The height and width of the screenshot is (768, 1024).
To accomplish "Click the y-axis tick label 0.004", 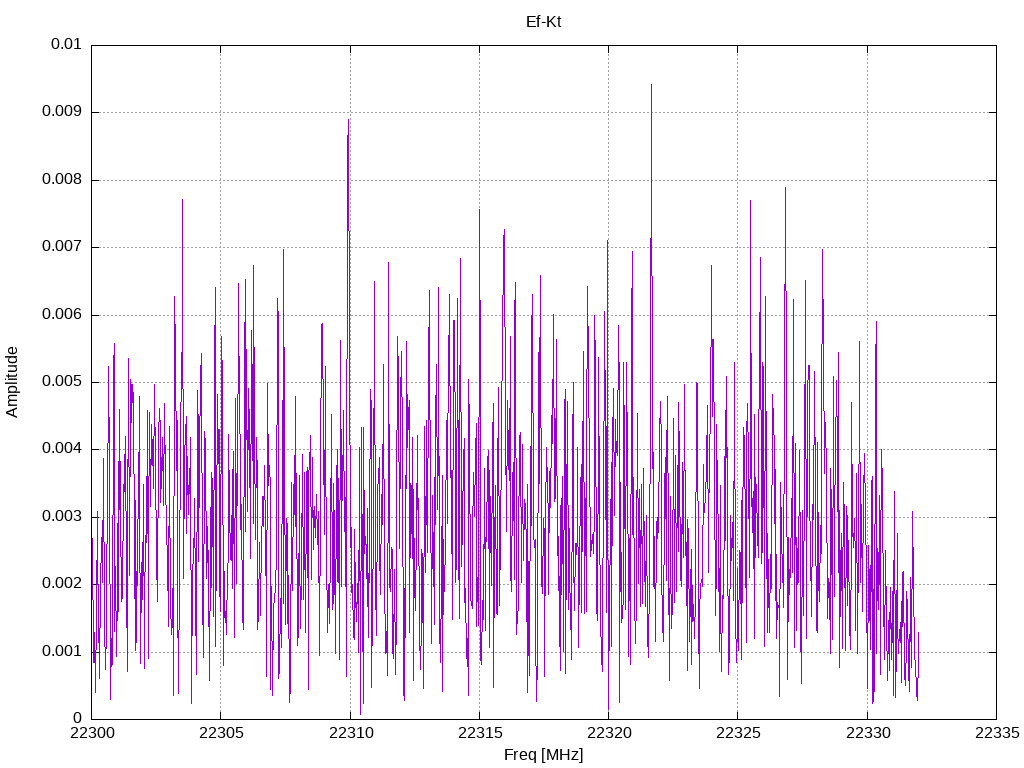I will pyautogui.click(x=62, y=449).
